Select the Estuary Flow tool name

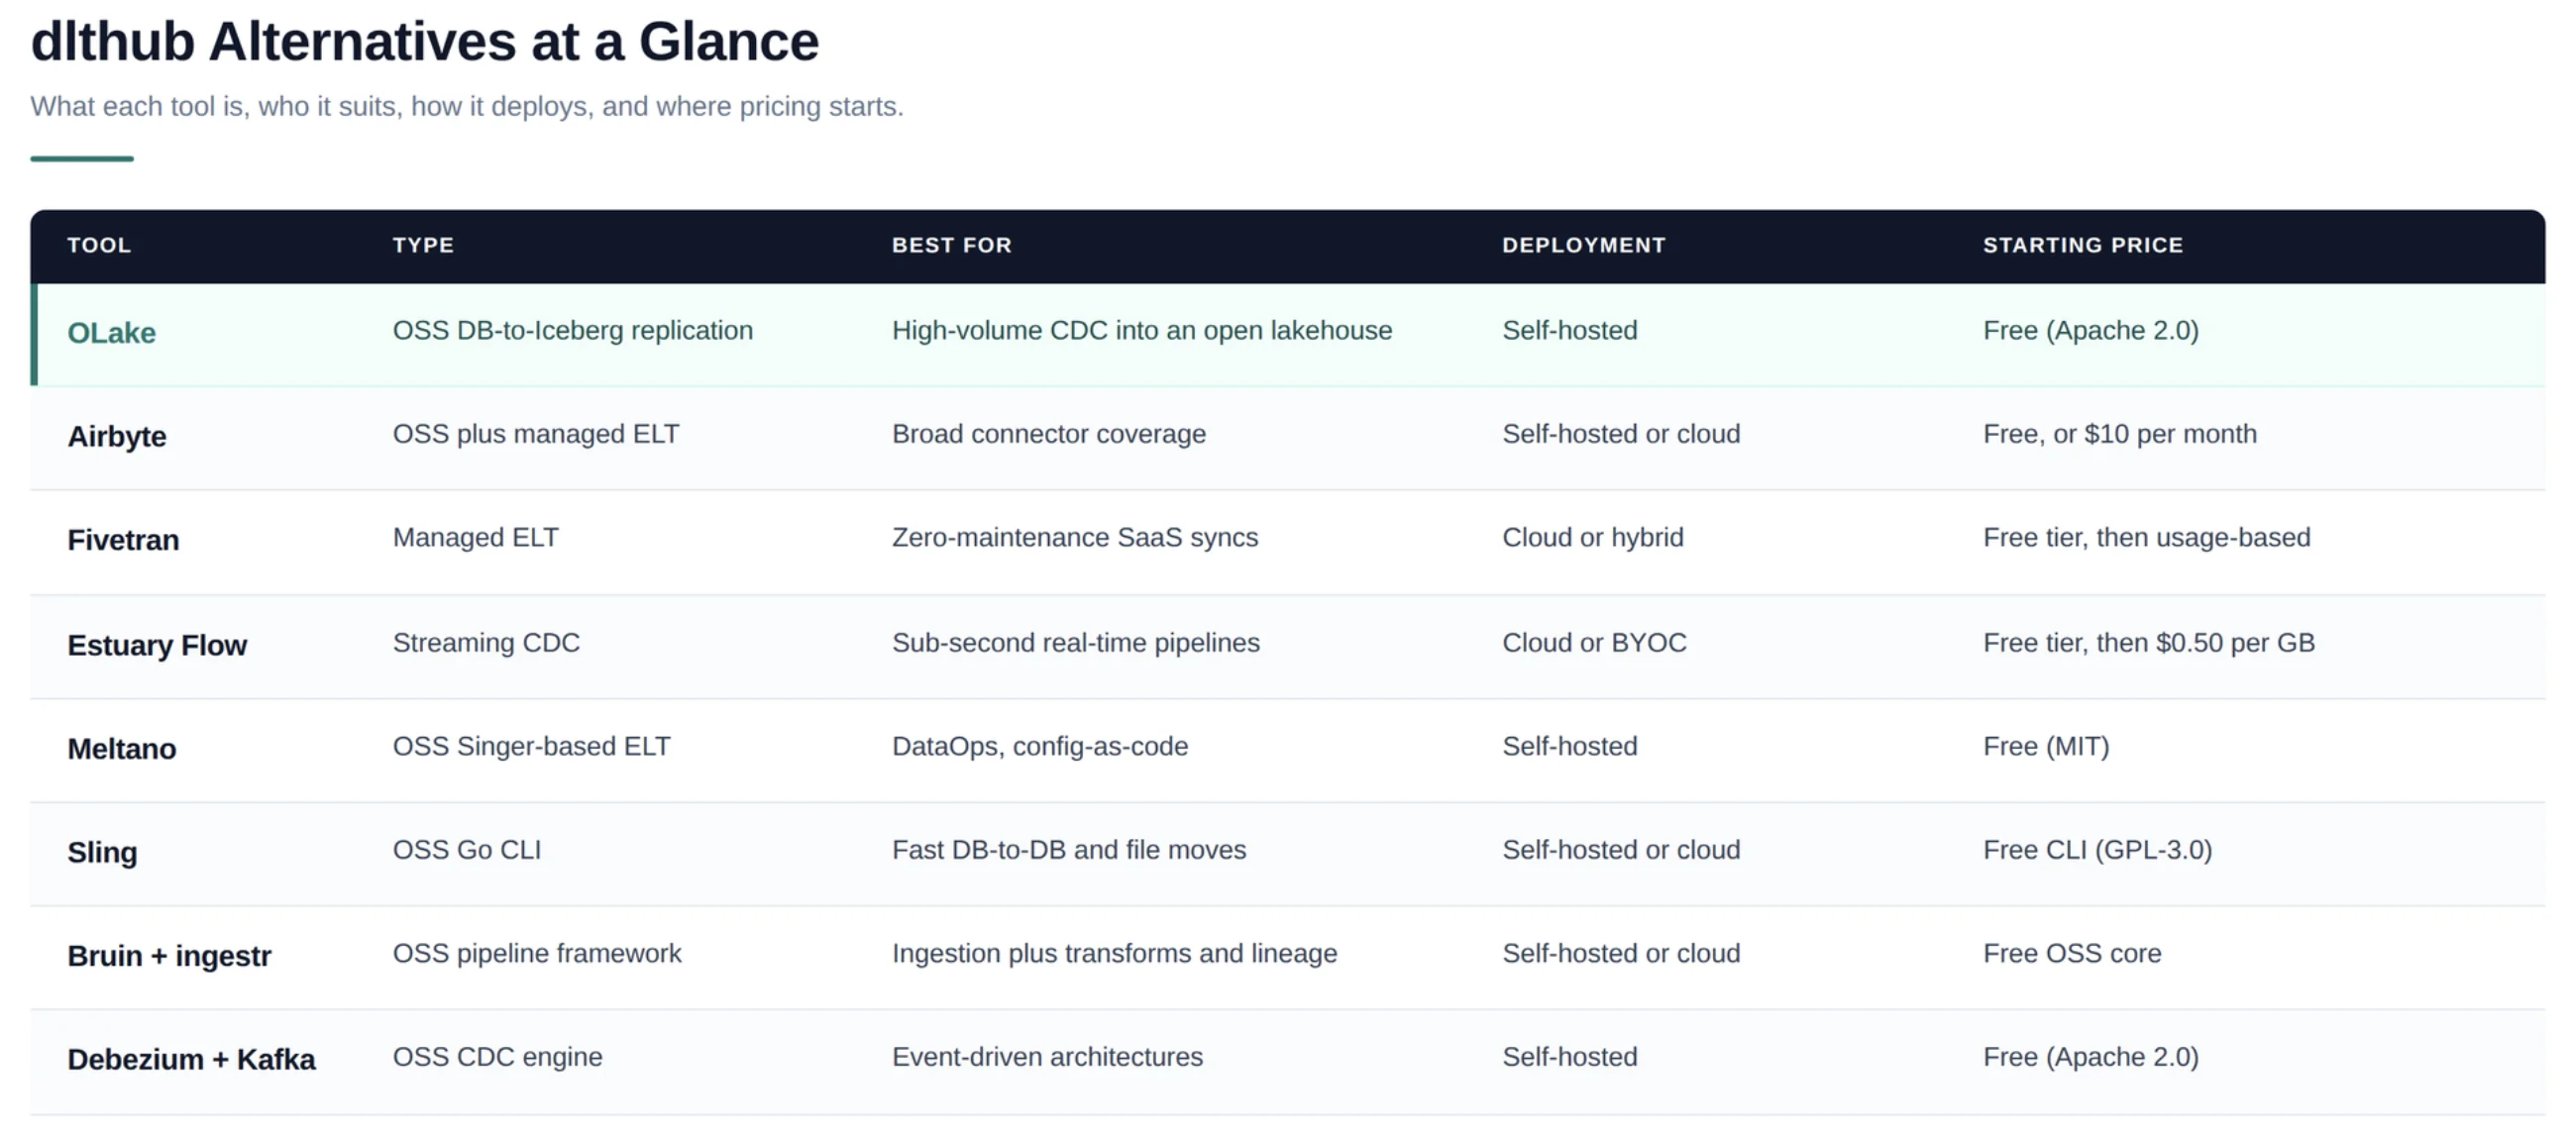click(x=156, y=645)
